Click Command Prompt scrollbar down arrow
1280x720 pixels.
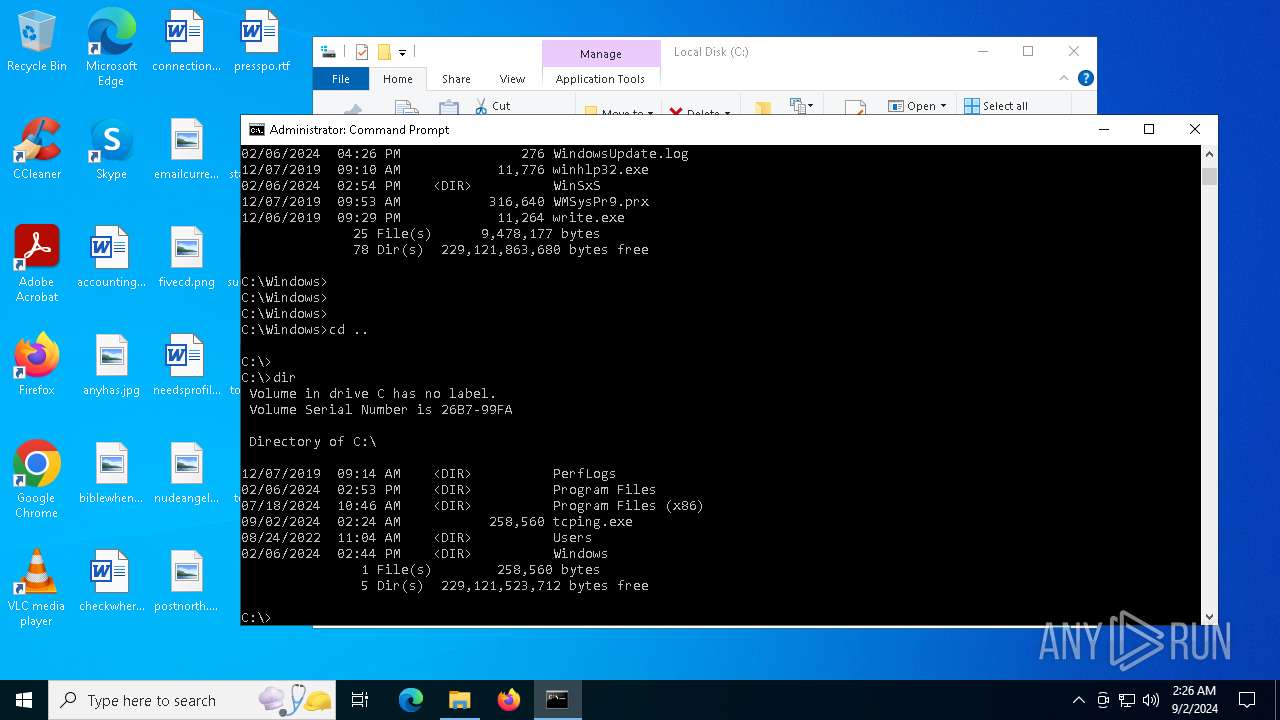[x=1209, y=617]
